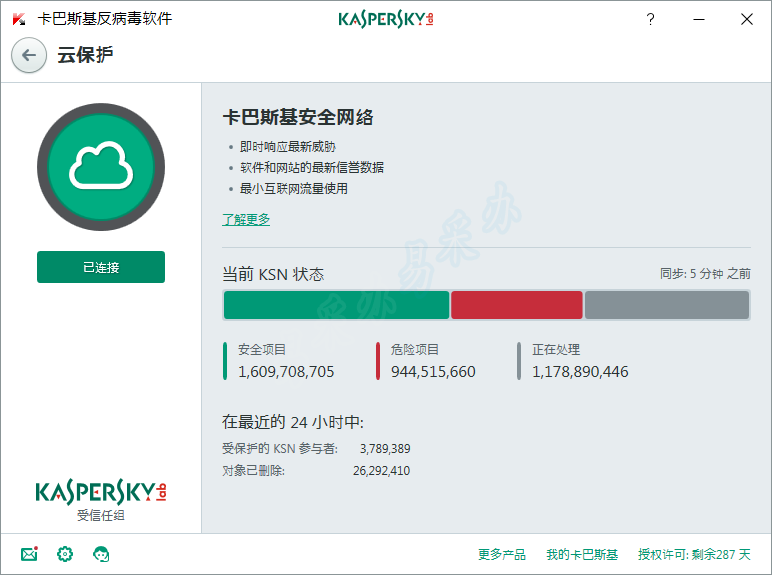772x575 pixels.
Task: Click the 已连接 button
Action: (101, 267)
